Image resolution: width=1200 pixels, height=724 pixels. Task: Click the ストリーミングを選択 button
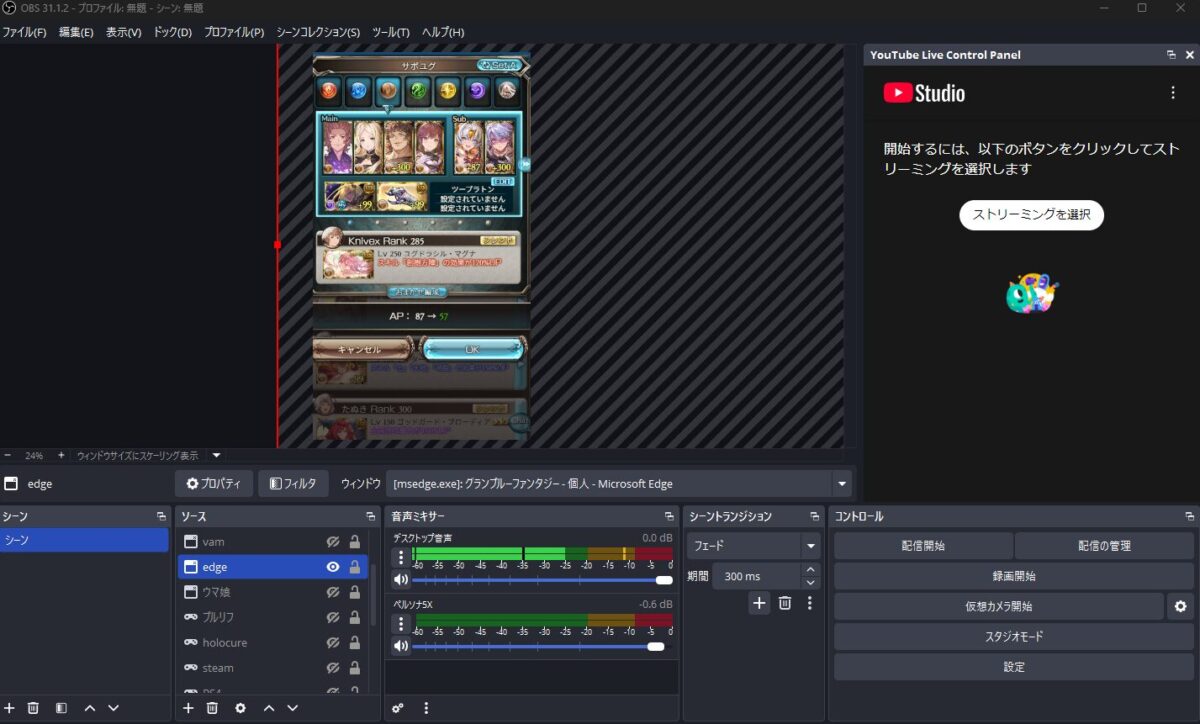click(1031, 215)
